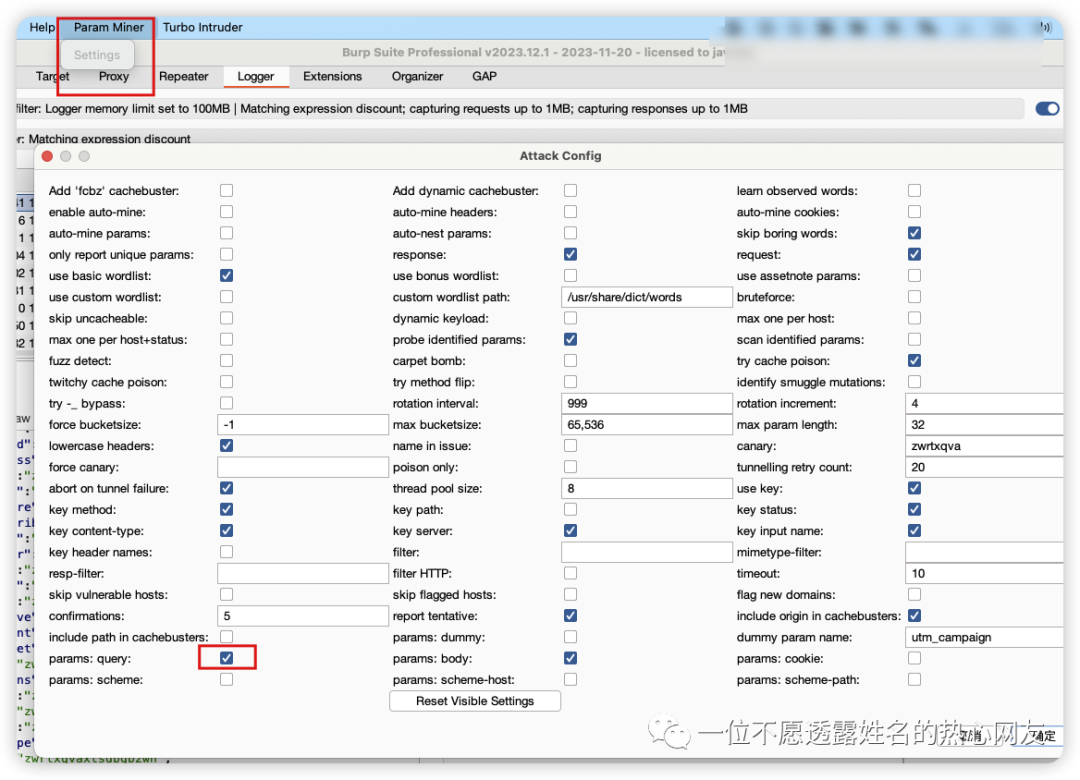Enable use custom wordlist checkbox
The width and height of the screenshot is (1080, 780).
pos(226,297)
